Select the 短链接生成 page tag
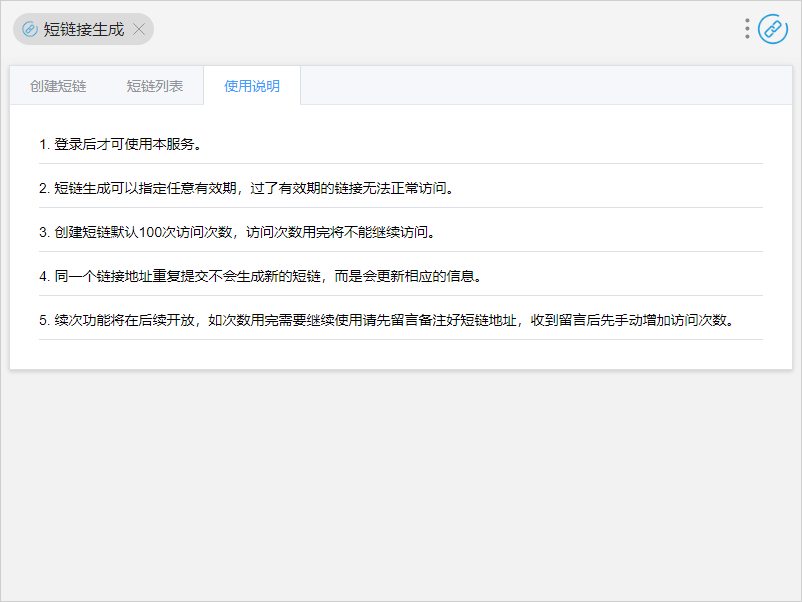The height and width of the screenshot is (602, 802). (x=83, y=29)
